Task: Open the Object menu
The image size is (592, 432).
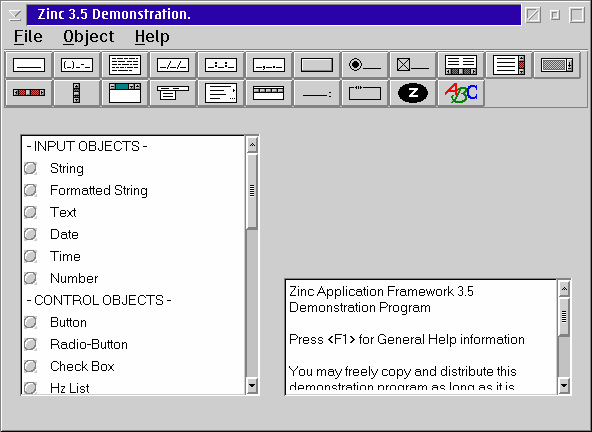Action: coord(88,37)
